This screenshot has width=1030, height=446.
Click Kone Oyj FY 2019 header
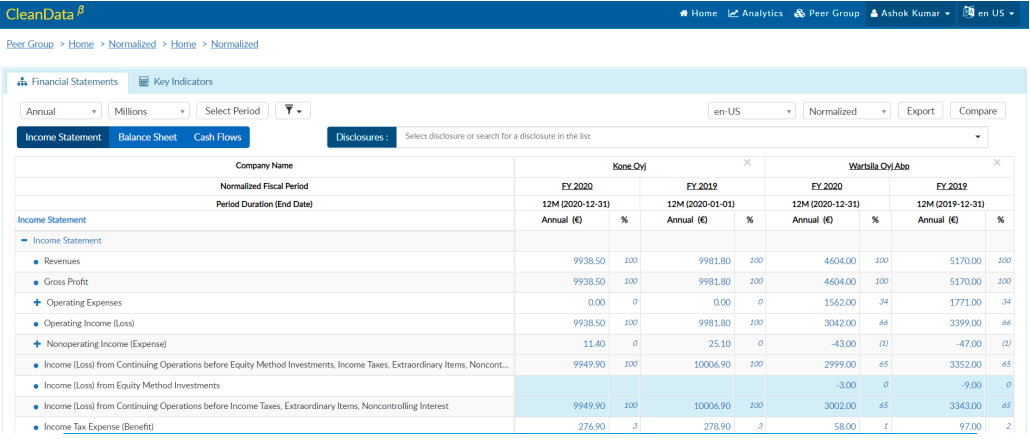[702, 186]
